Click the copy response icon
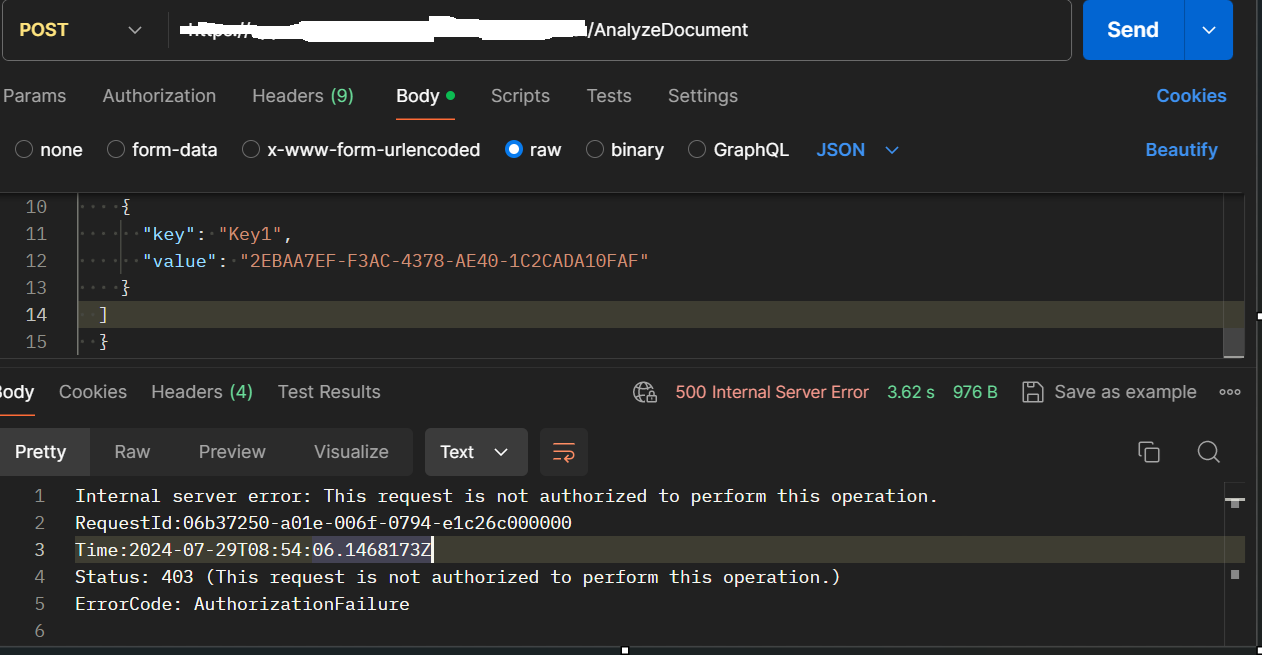Screen dimensions: 1262x655 click(1149, 452)
